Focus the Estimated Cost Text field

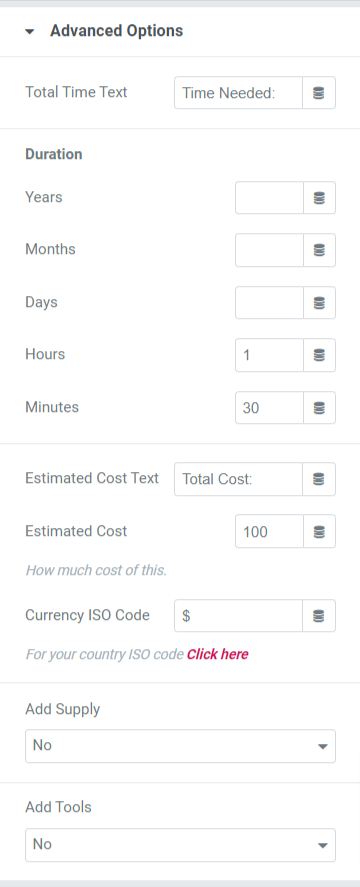tap(238, 479)
